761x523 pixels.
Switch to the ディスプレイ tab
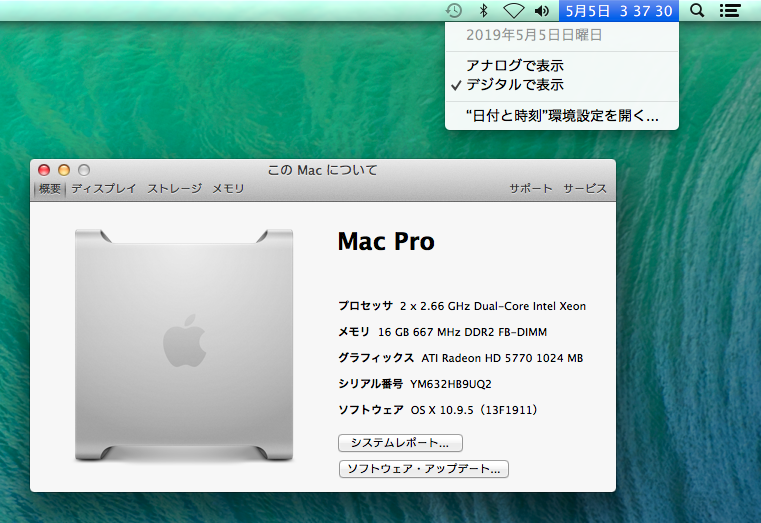pyautogui.click(x=104, y=188)
